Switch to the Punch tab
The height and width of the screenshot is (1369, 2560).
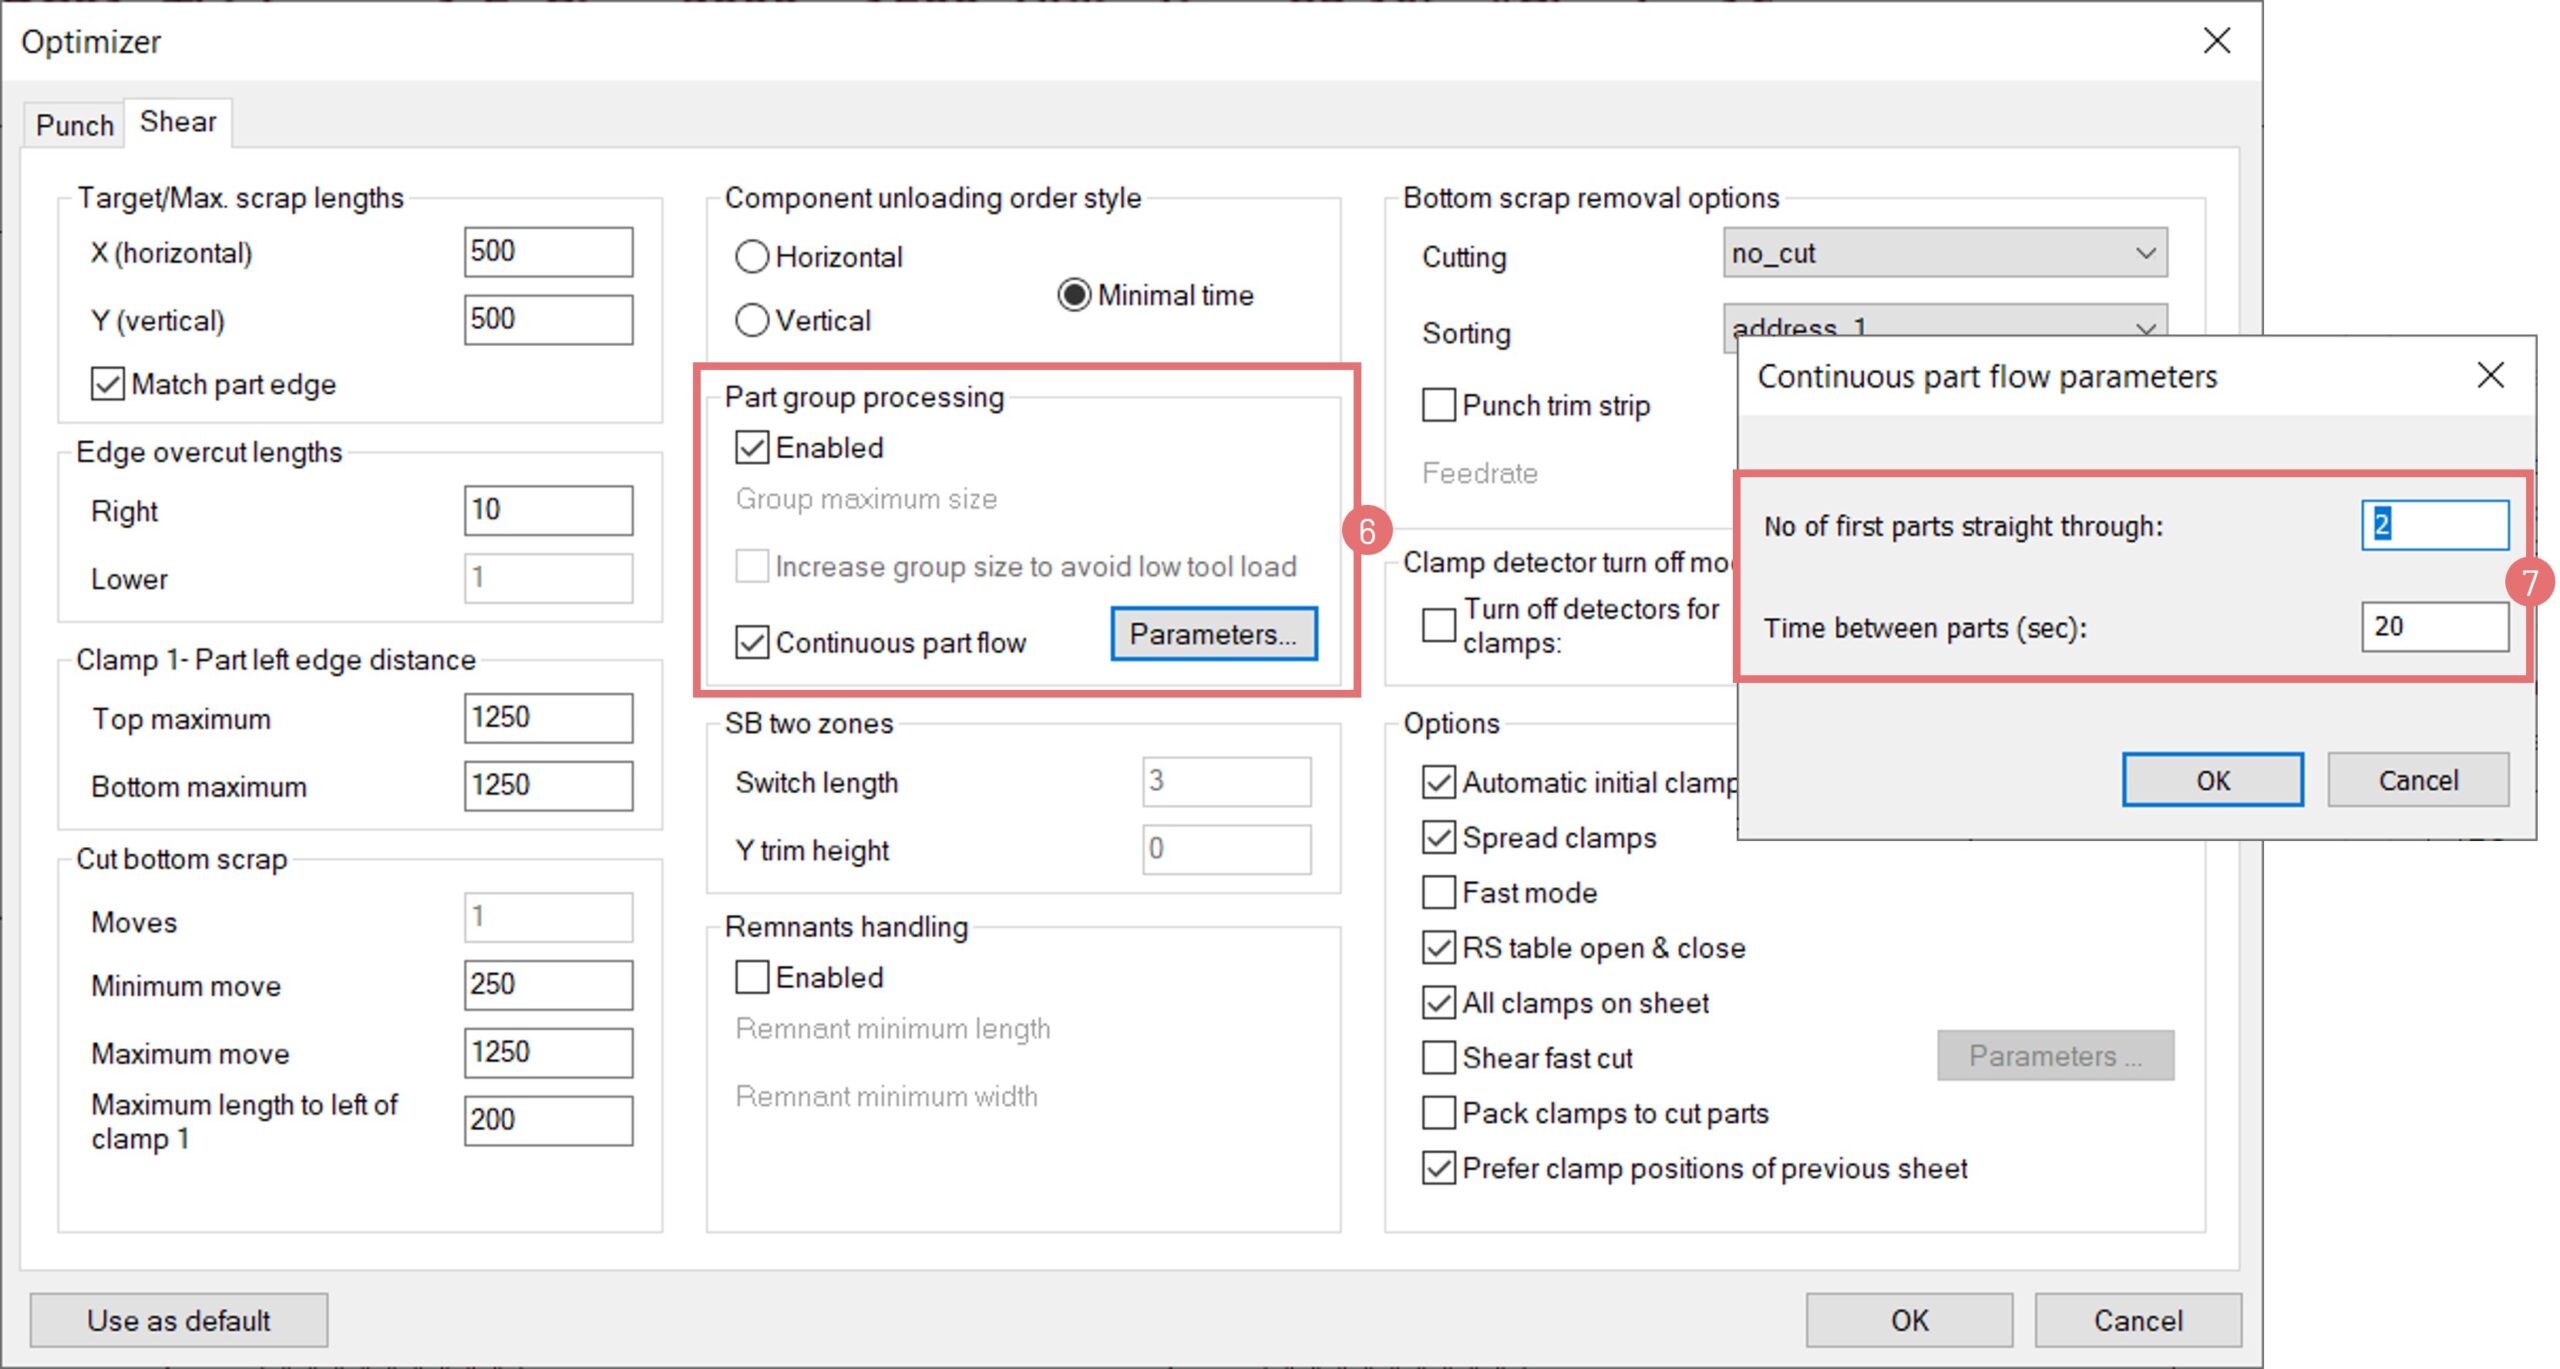click(x=74, y=125)
